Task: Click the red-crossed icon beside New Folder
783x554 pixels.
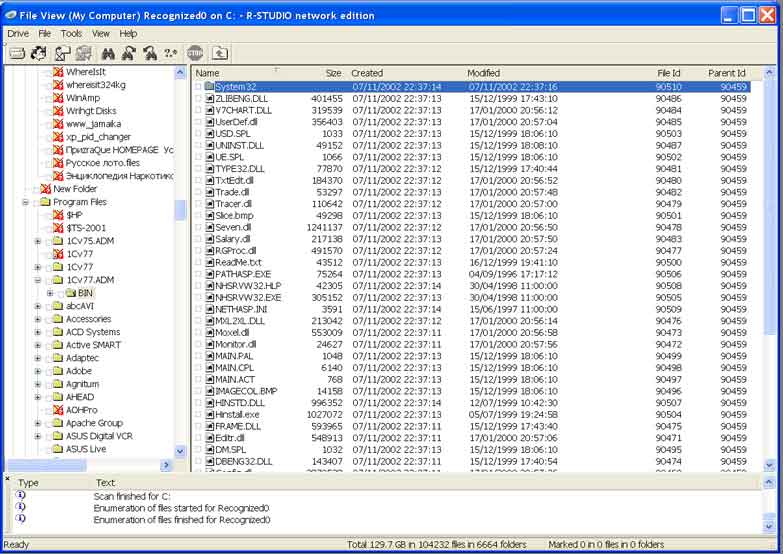Action: tap(45, 188)
